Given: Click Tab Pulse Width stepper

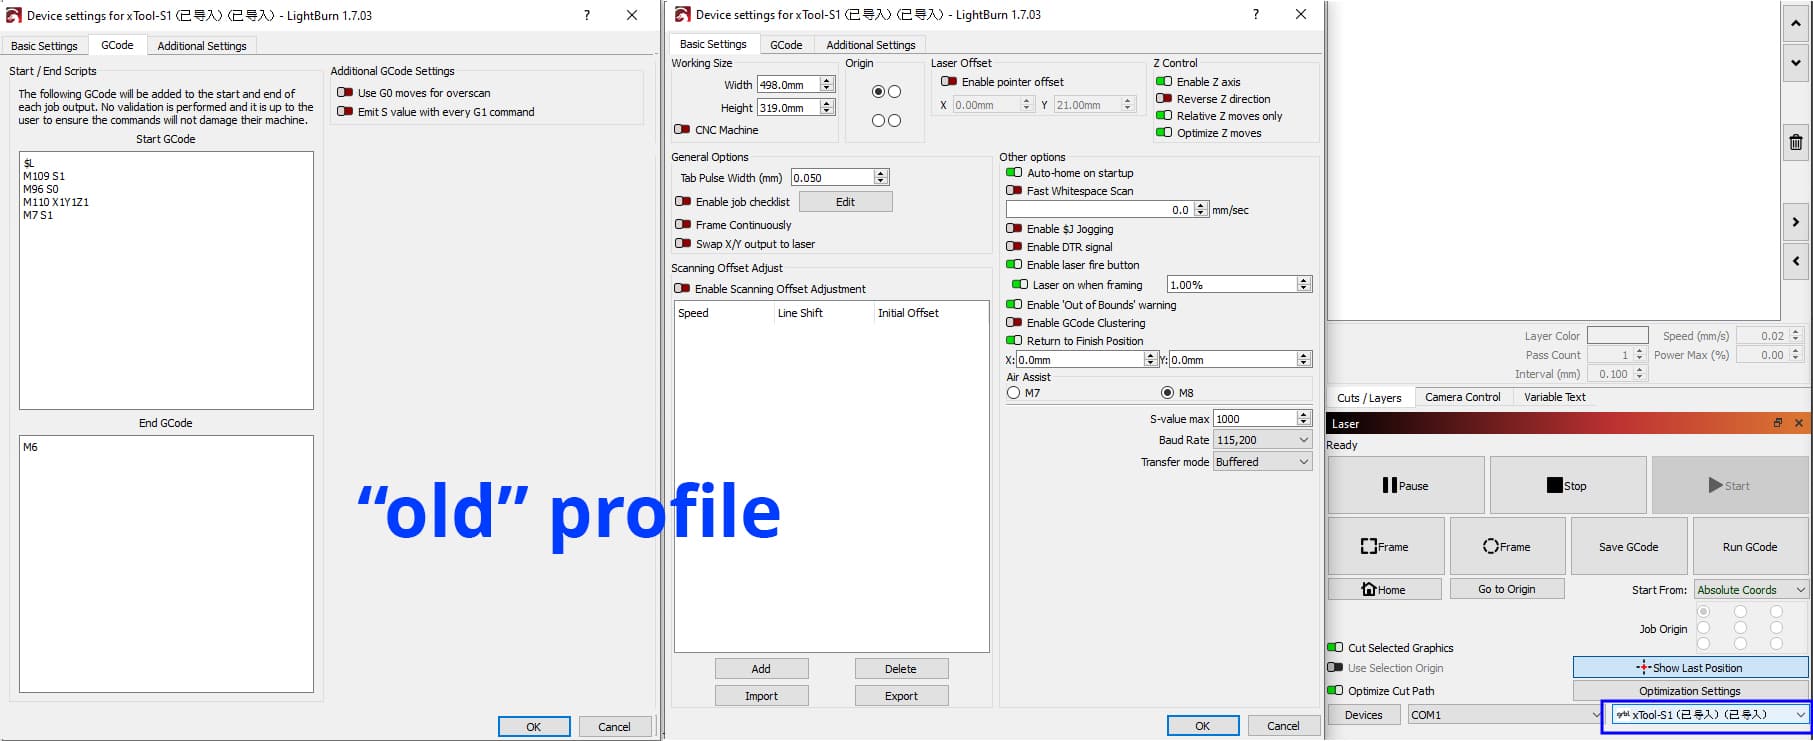Looking at the screenshot, I should click(881, 177).
